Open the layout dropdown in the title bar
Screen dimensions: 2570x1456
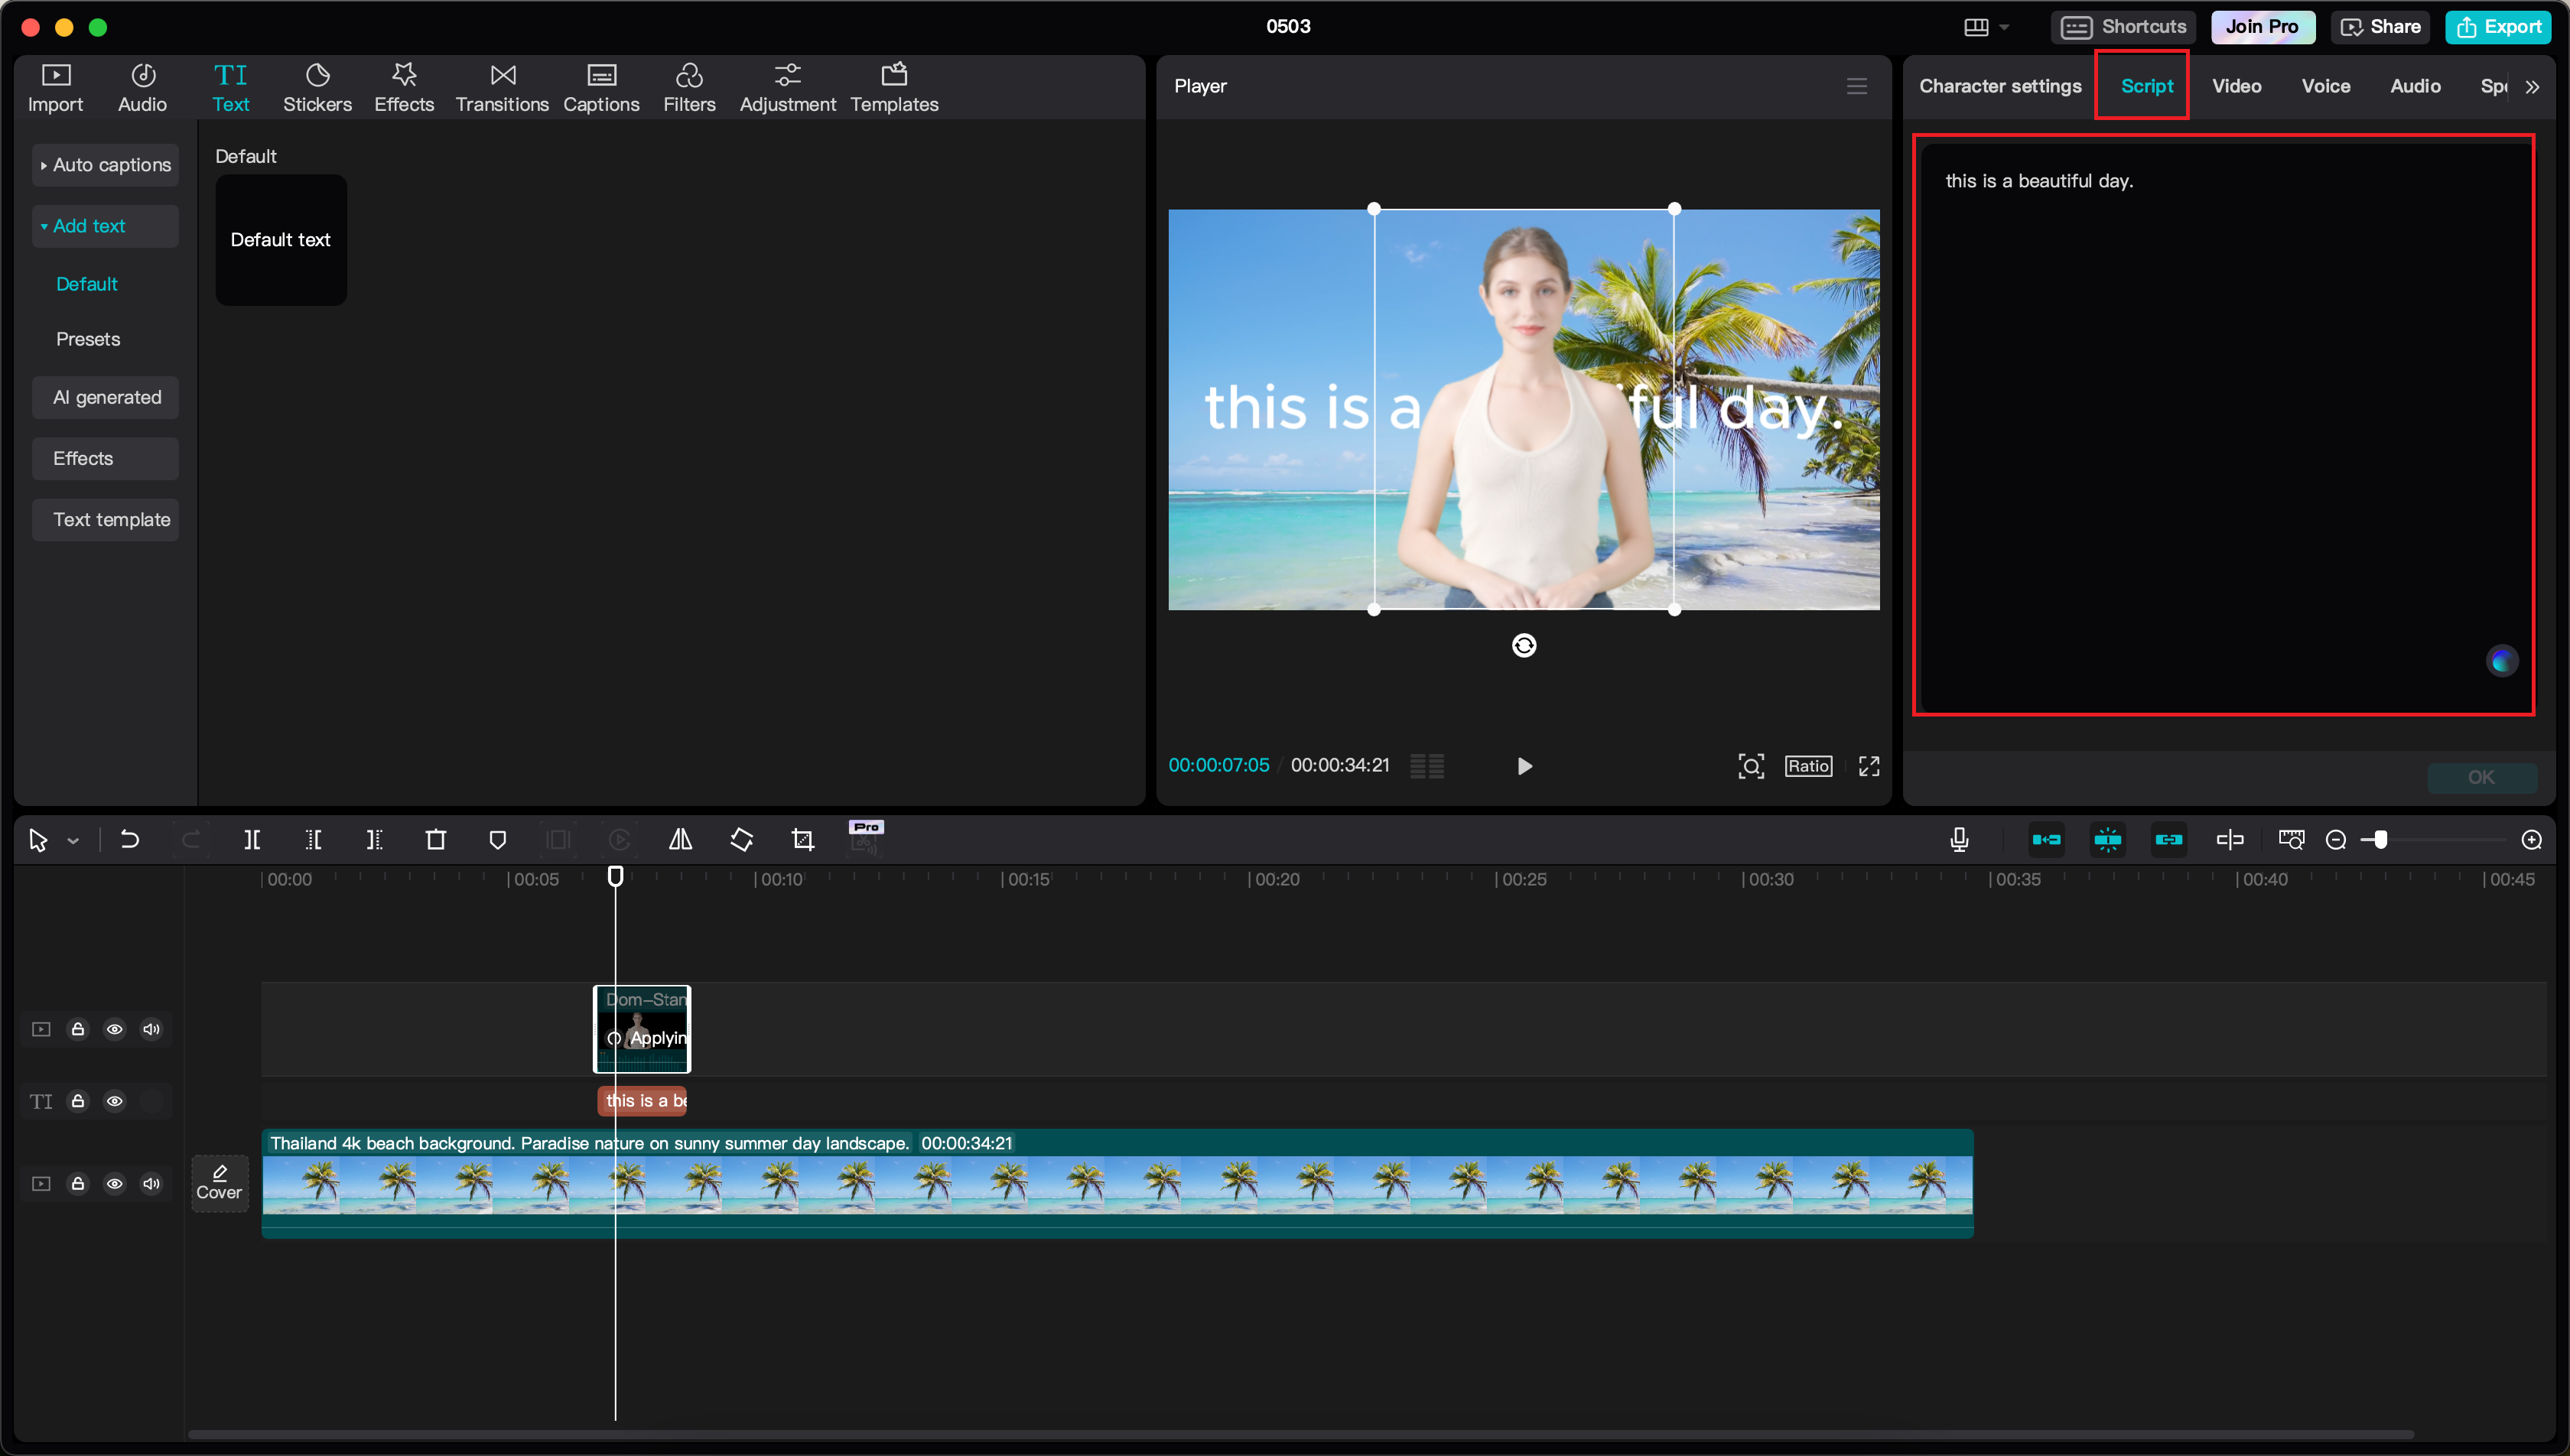click(1987, 27)
